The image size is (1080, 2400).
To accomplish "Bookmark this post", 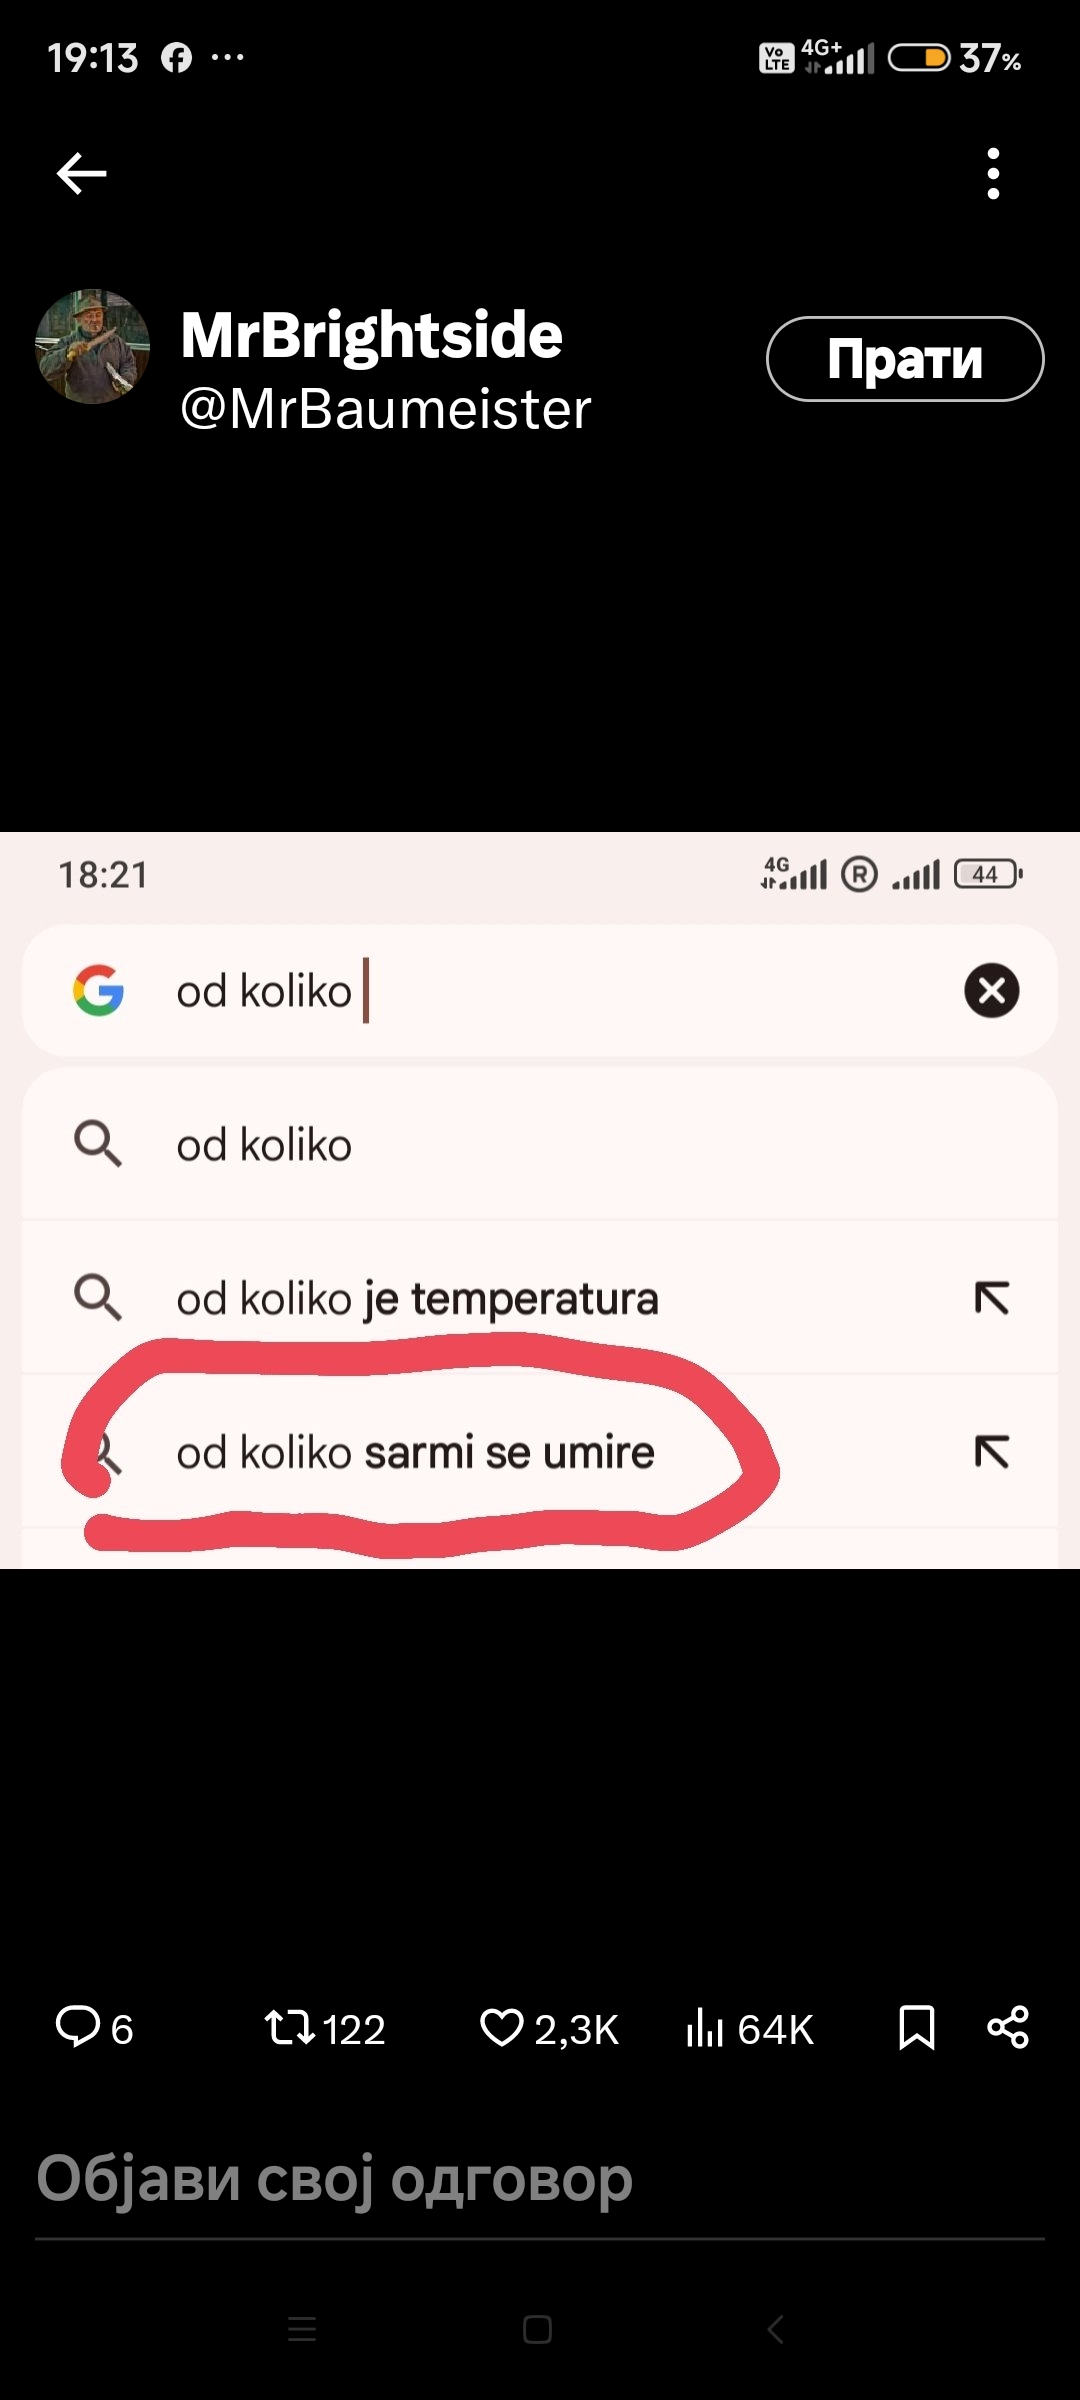I will coord(916,2027).
